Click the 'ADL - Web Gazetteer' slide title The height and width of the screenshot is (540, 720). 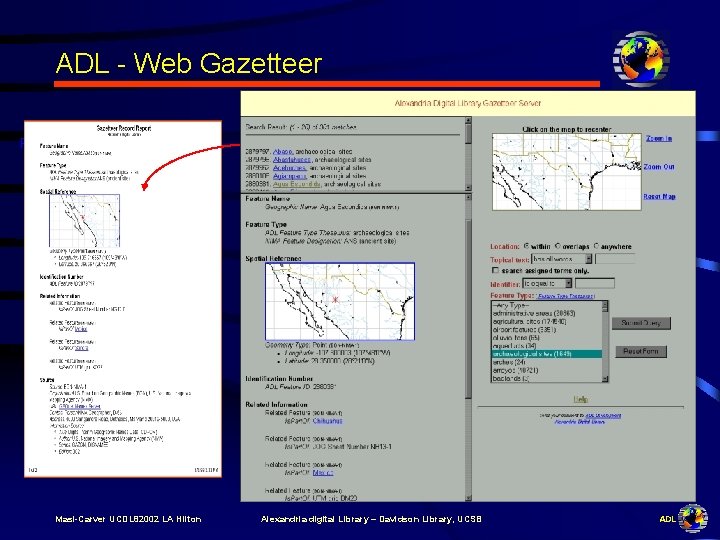(x=189, y=63)
